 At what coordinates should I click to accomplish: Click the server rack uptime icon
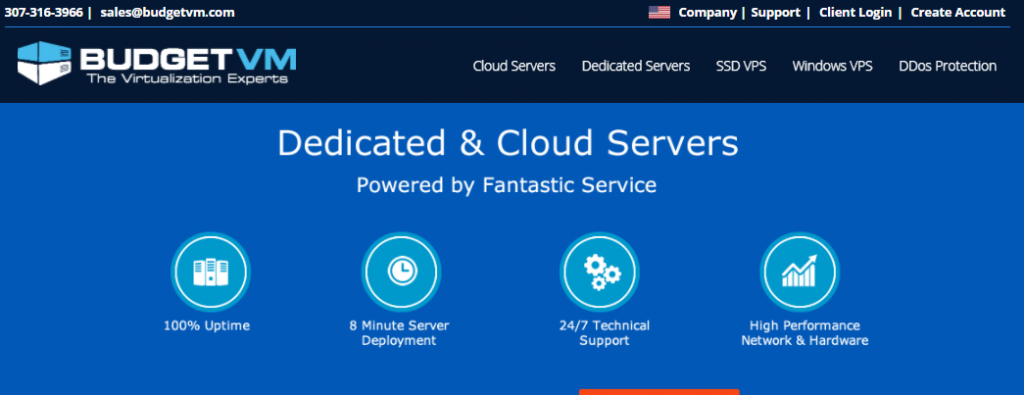(x=210, y=272)
